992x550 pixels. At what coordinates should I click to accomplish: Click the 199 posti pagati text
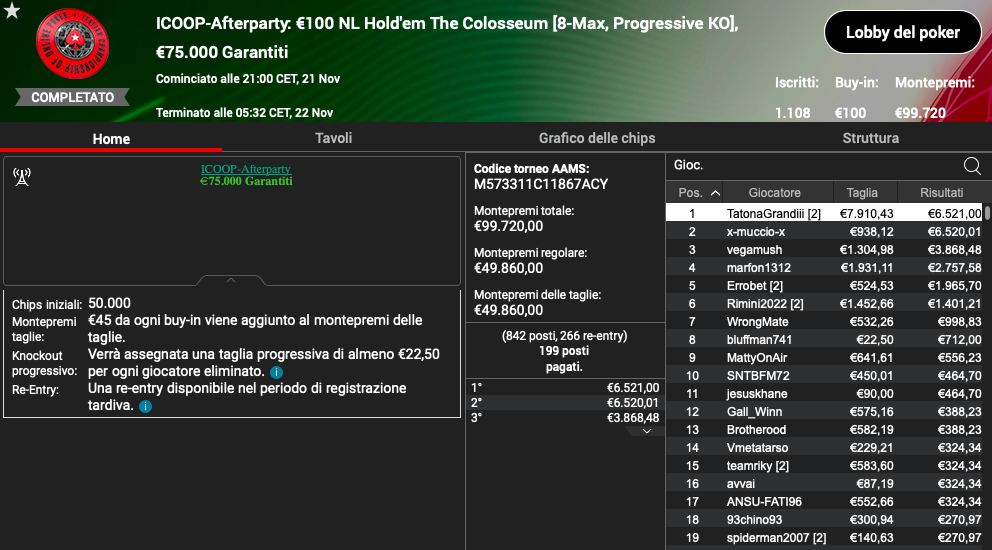(564, 359)
